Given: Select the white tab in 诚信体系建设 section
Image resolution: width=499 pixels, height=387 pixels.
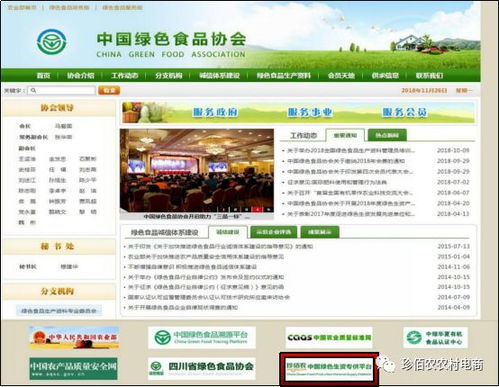Looking at the screenshot, I should [228, 232].
